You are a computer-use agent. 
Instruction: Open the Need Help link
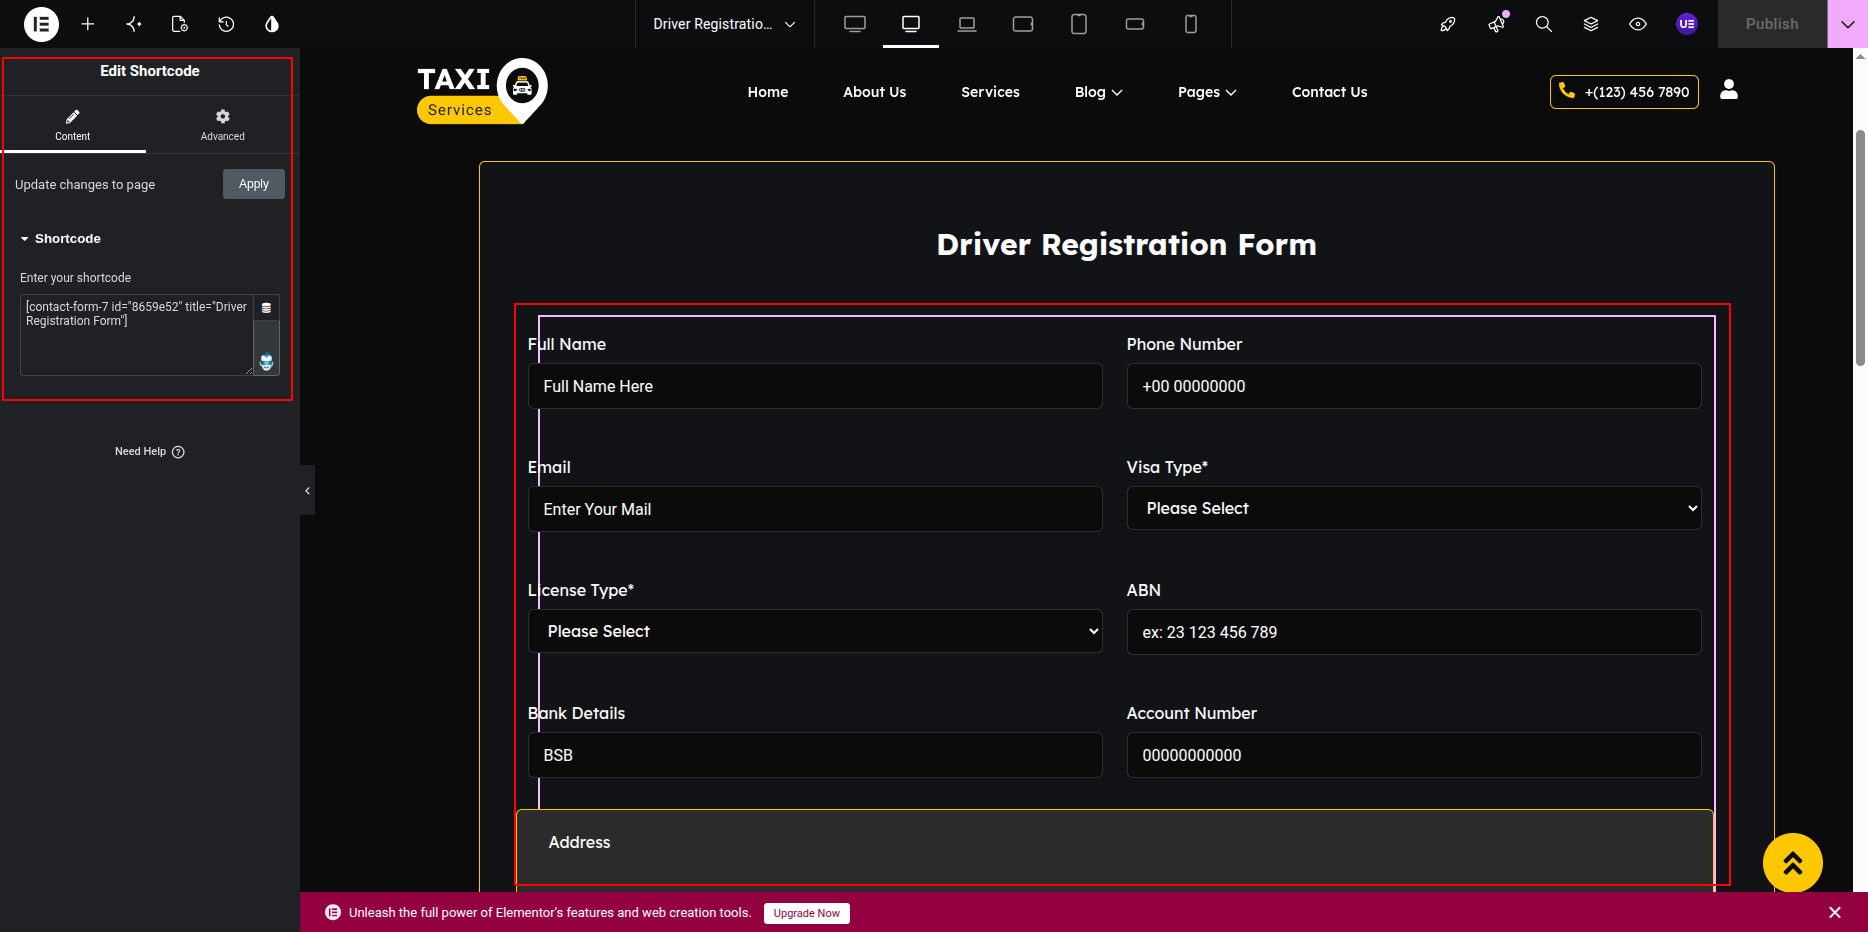click(x=150, y=452)
